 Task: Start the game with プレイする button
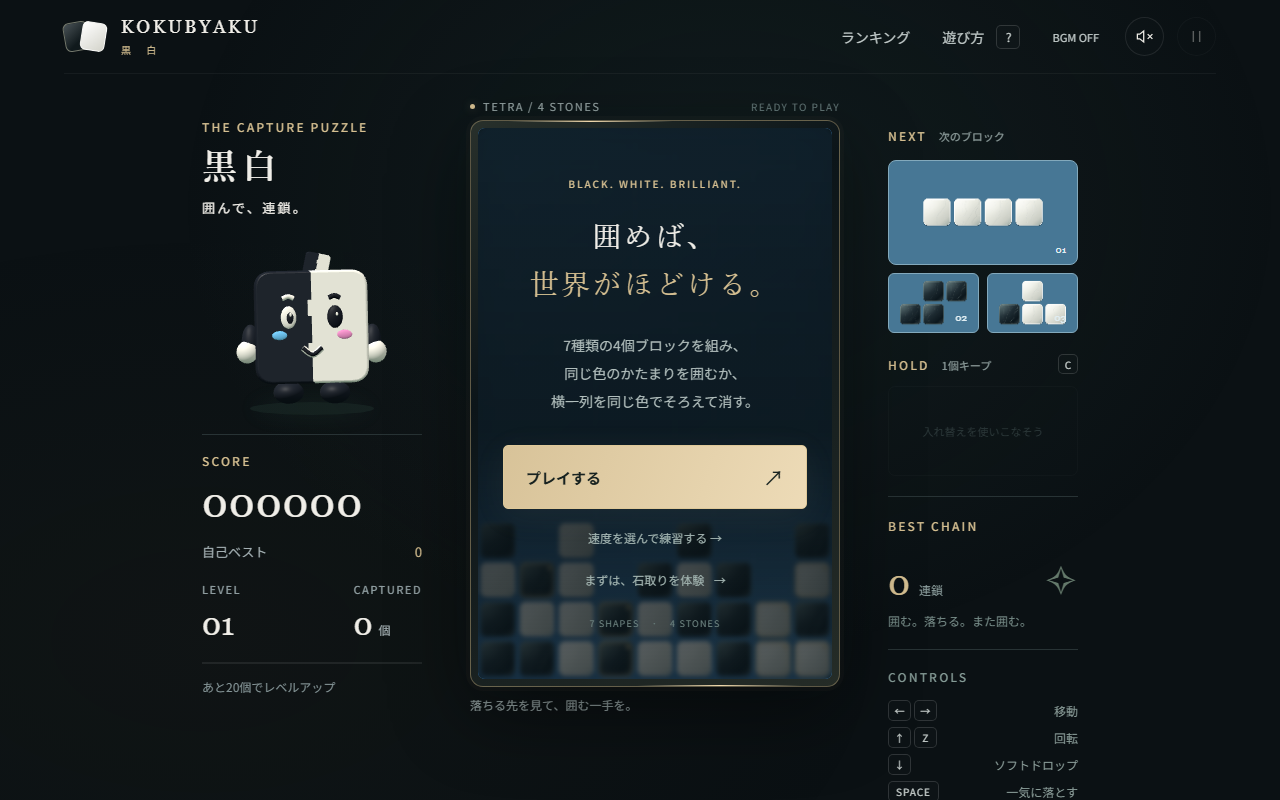[x=655, y=477]
